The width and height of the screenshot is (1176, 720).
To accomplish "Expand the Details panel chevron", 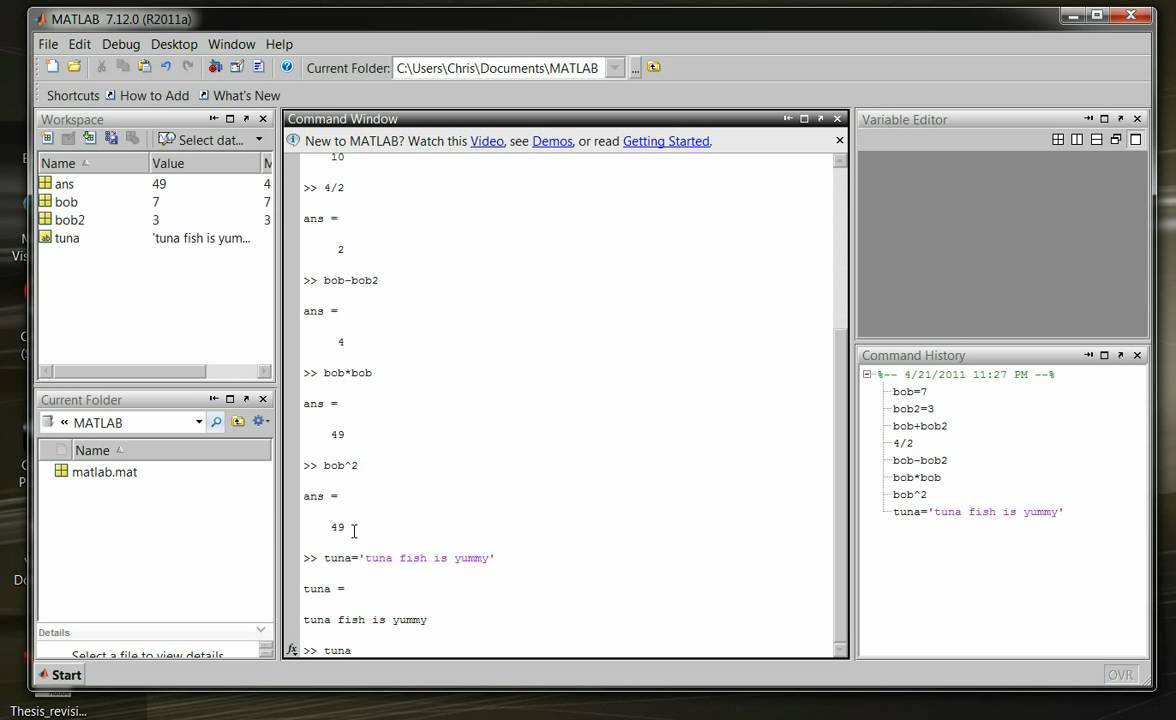I will click(x=261, y=630).
